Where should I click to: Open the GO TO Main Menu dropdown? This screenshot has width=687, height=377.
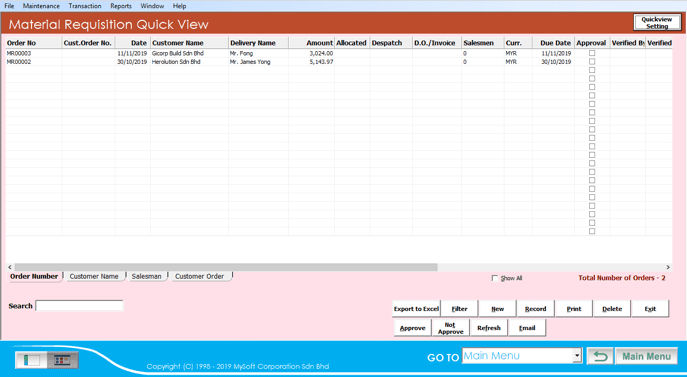coord(577,356)
